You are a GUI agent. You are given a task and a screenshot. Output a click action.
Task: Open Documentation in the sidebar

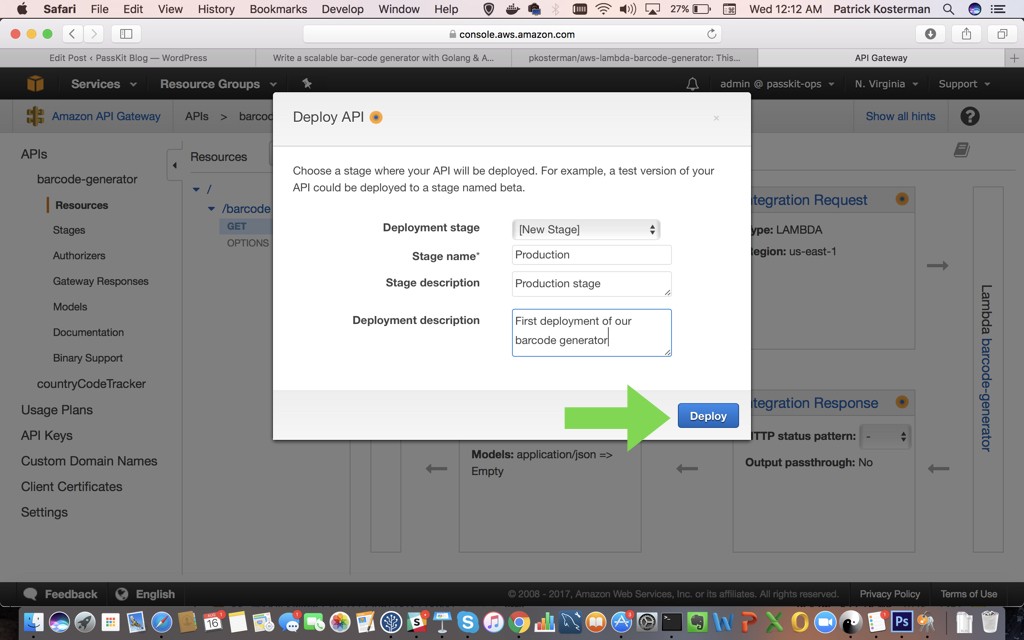tap(88, 332)
